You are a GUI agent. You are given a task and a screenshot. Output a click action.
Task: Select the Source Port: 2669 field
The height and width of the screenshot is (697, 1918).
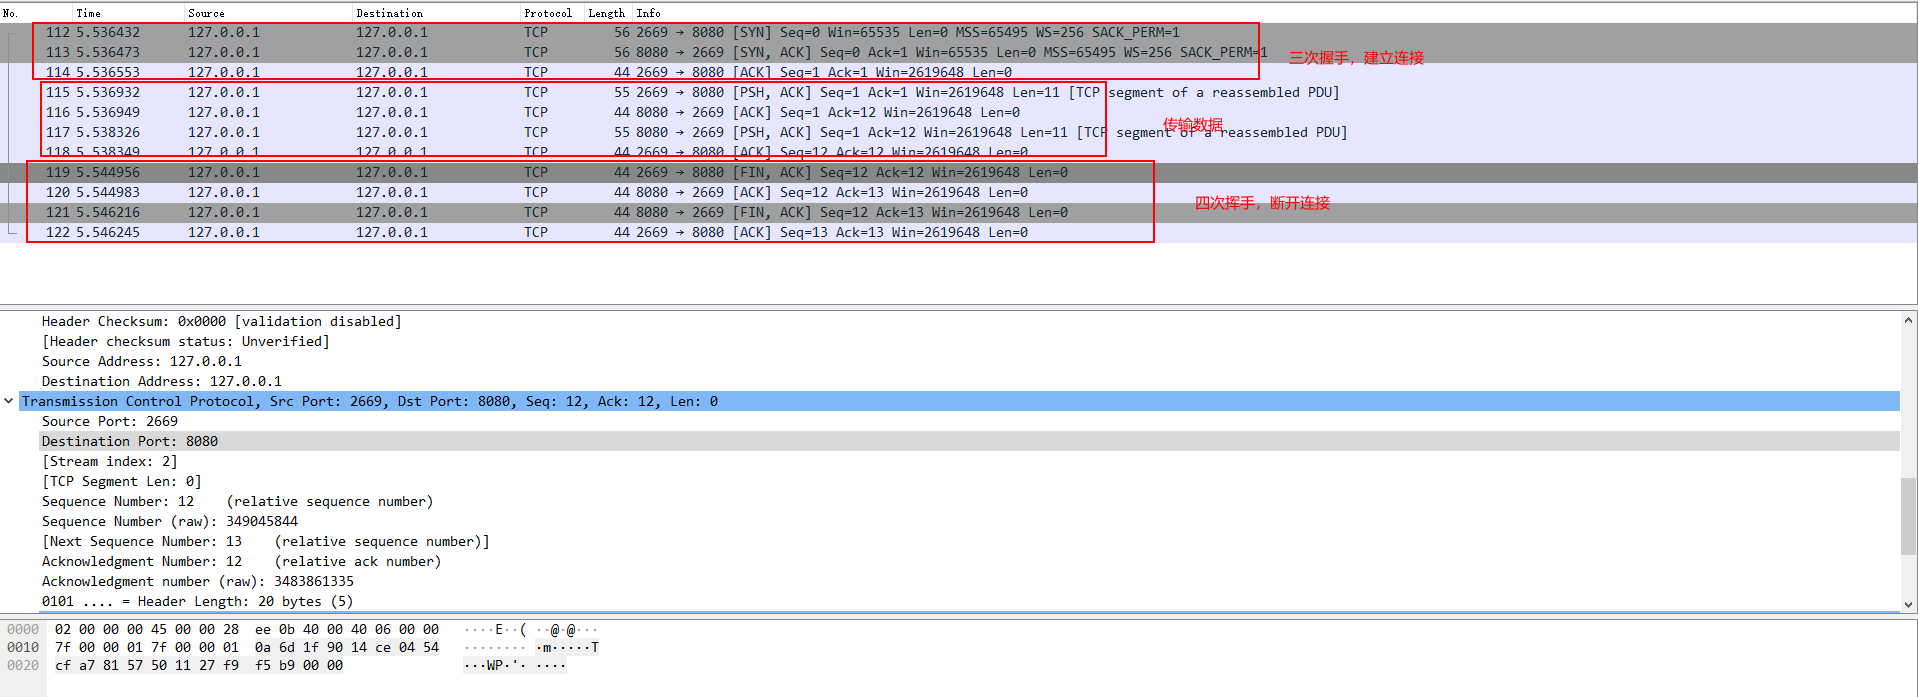109,421
